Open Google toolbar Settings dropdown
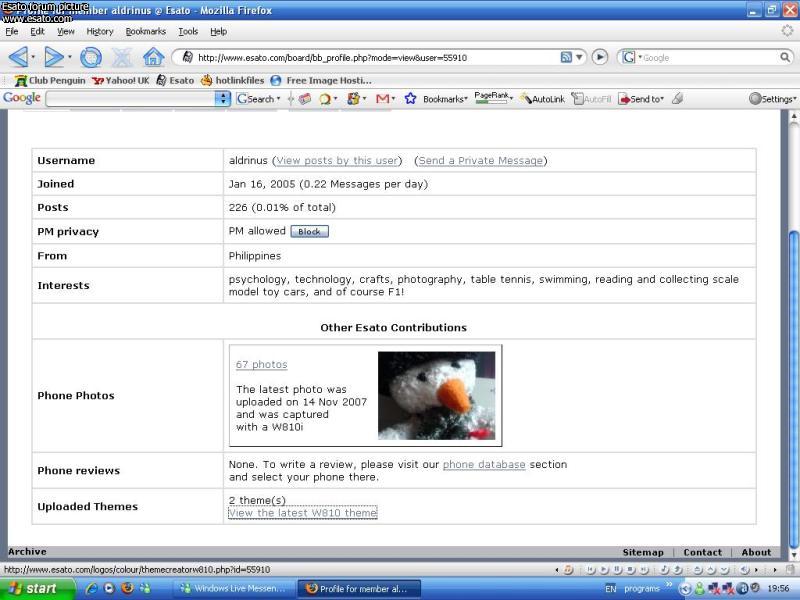Screen dimensions: 800x600 (772, 99)
